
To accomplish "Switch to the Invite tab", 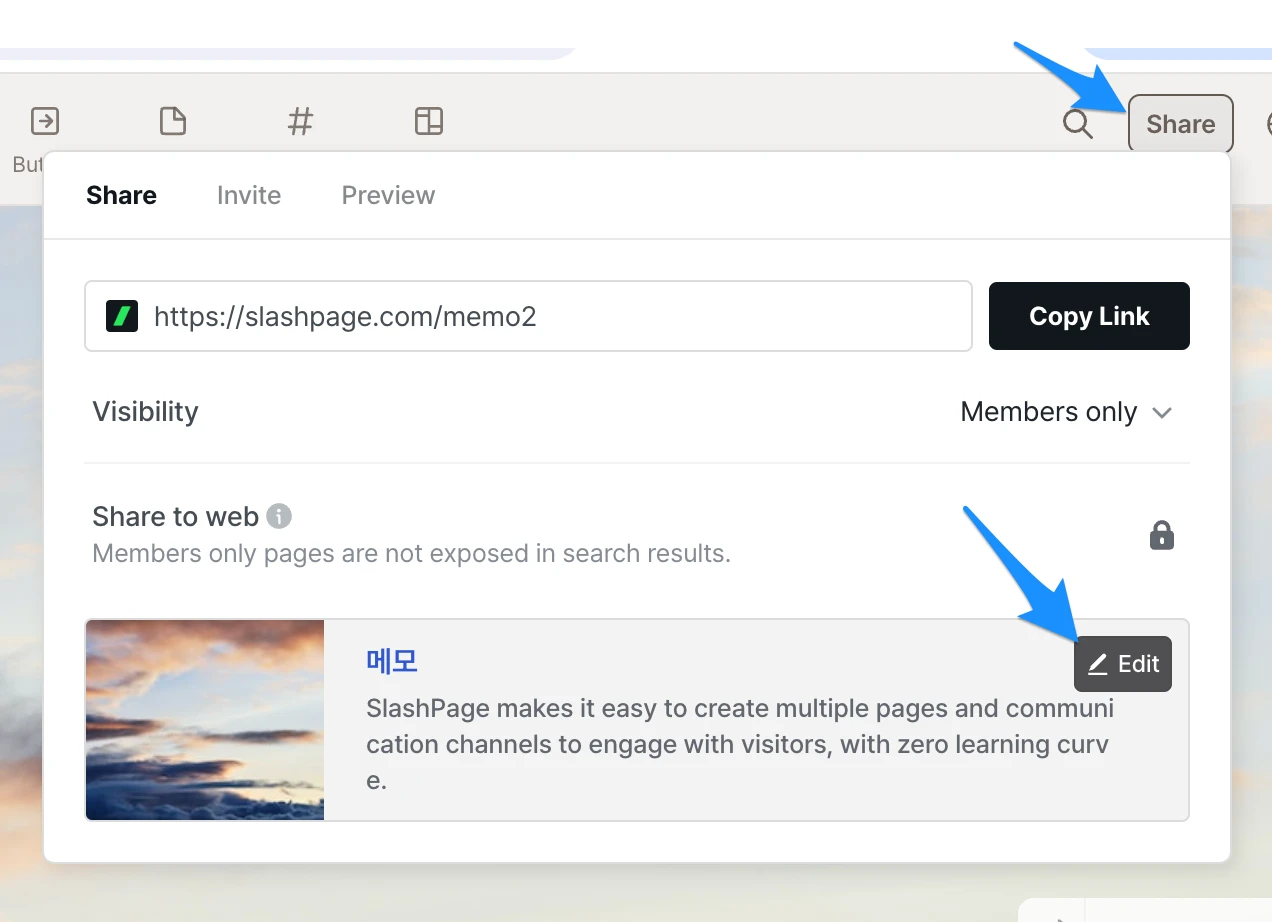I will point(248,195).
